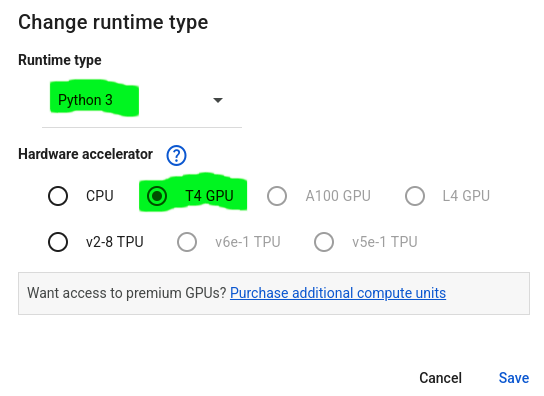Choose the A100 GPU radio circle
The height and width of the screenshot is (396, 544).
pyautogui.click(x=277, y=196)
